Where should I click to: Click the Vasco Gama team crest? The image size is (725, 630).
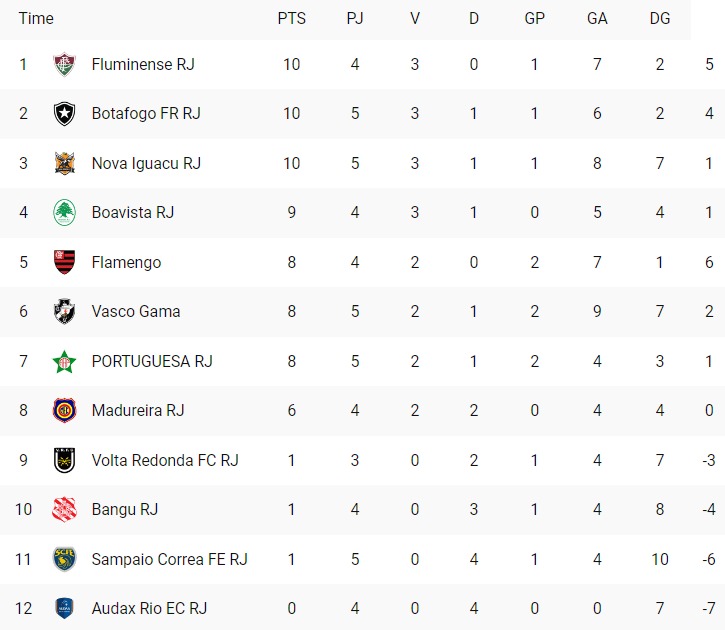pos(64,312)
